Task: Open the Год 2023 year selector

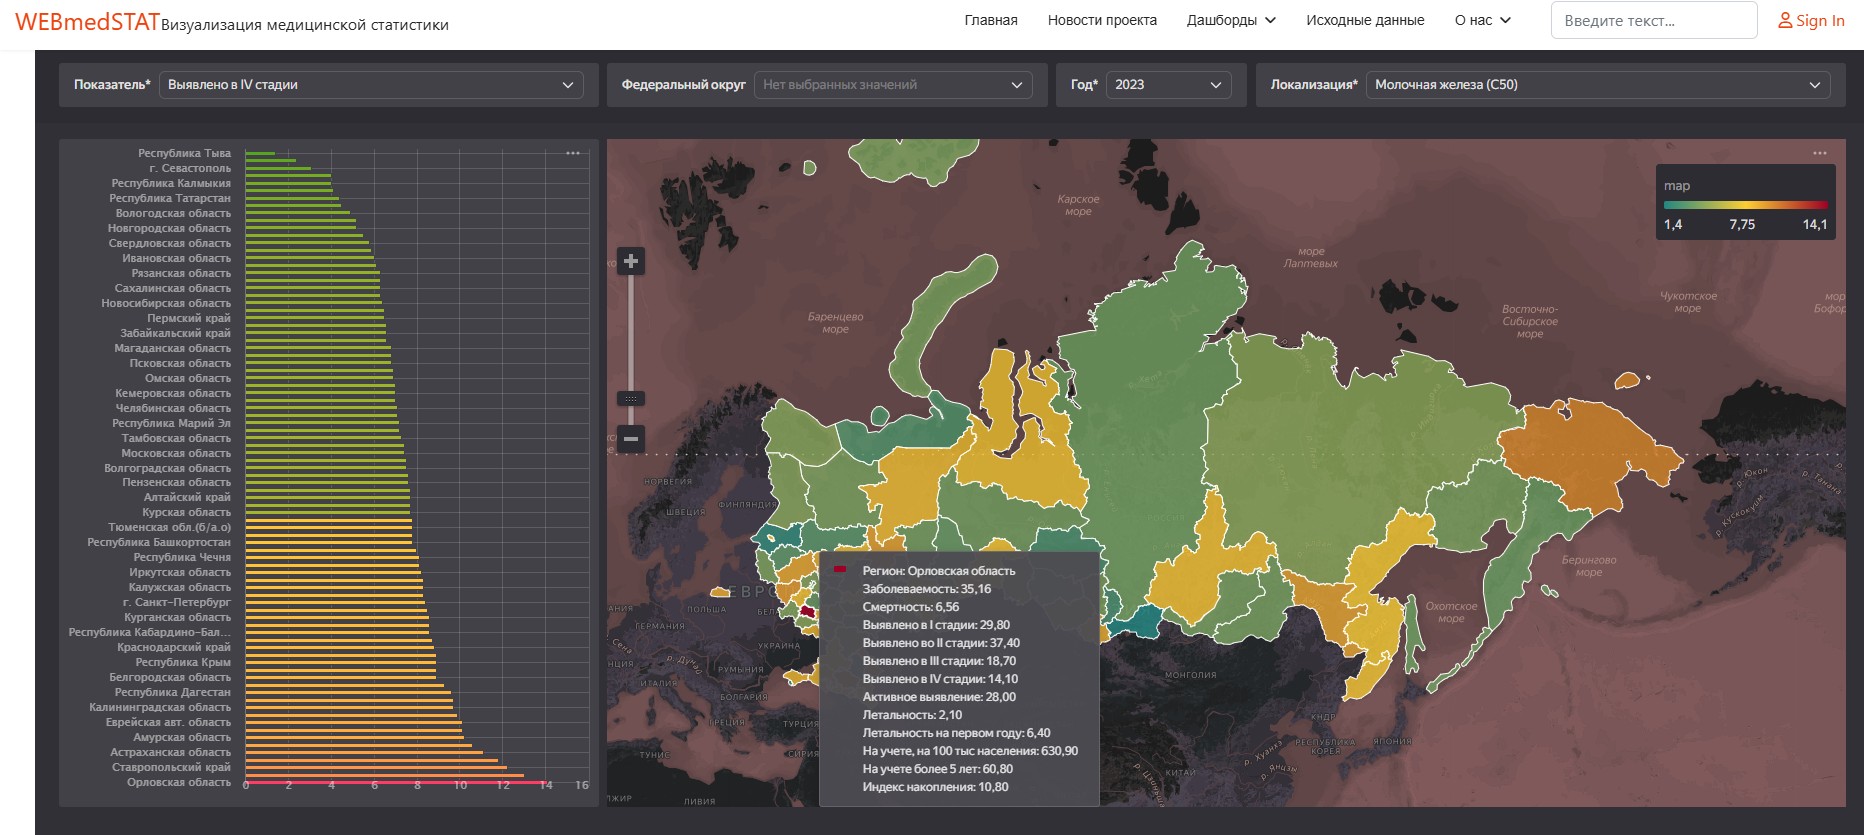Action: pos(1168,85)
